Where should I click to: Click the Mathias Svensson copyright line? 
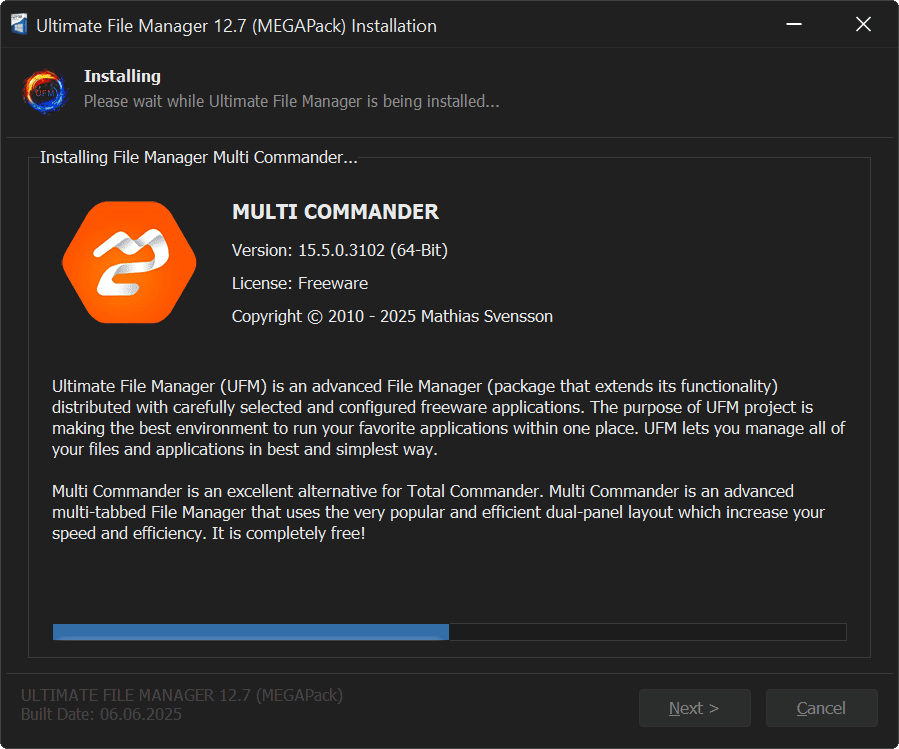click(x=392, y=316)
